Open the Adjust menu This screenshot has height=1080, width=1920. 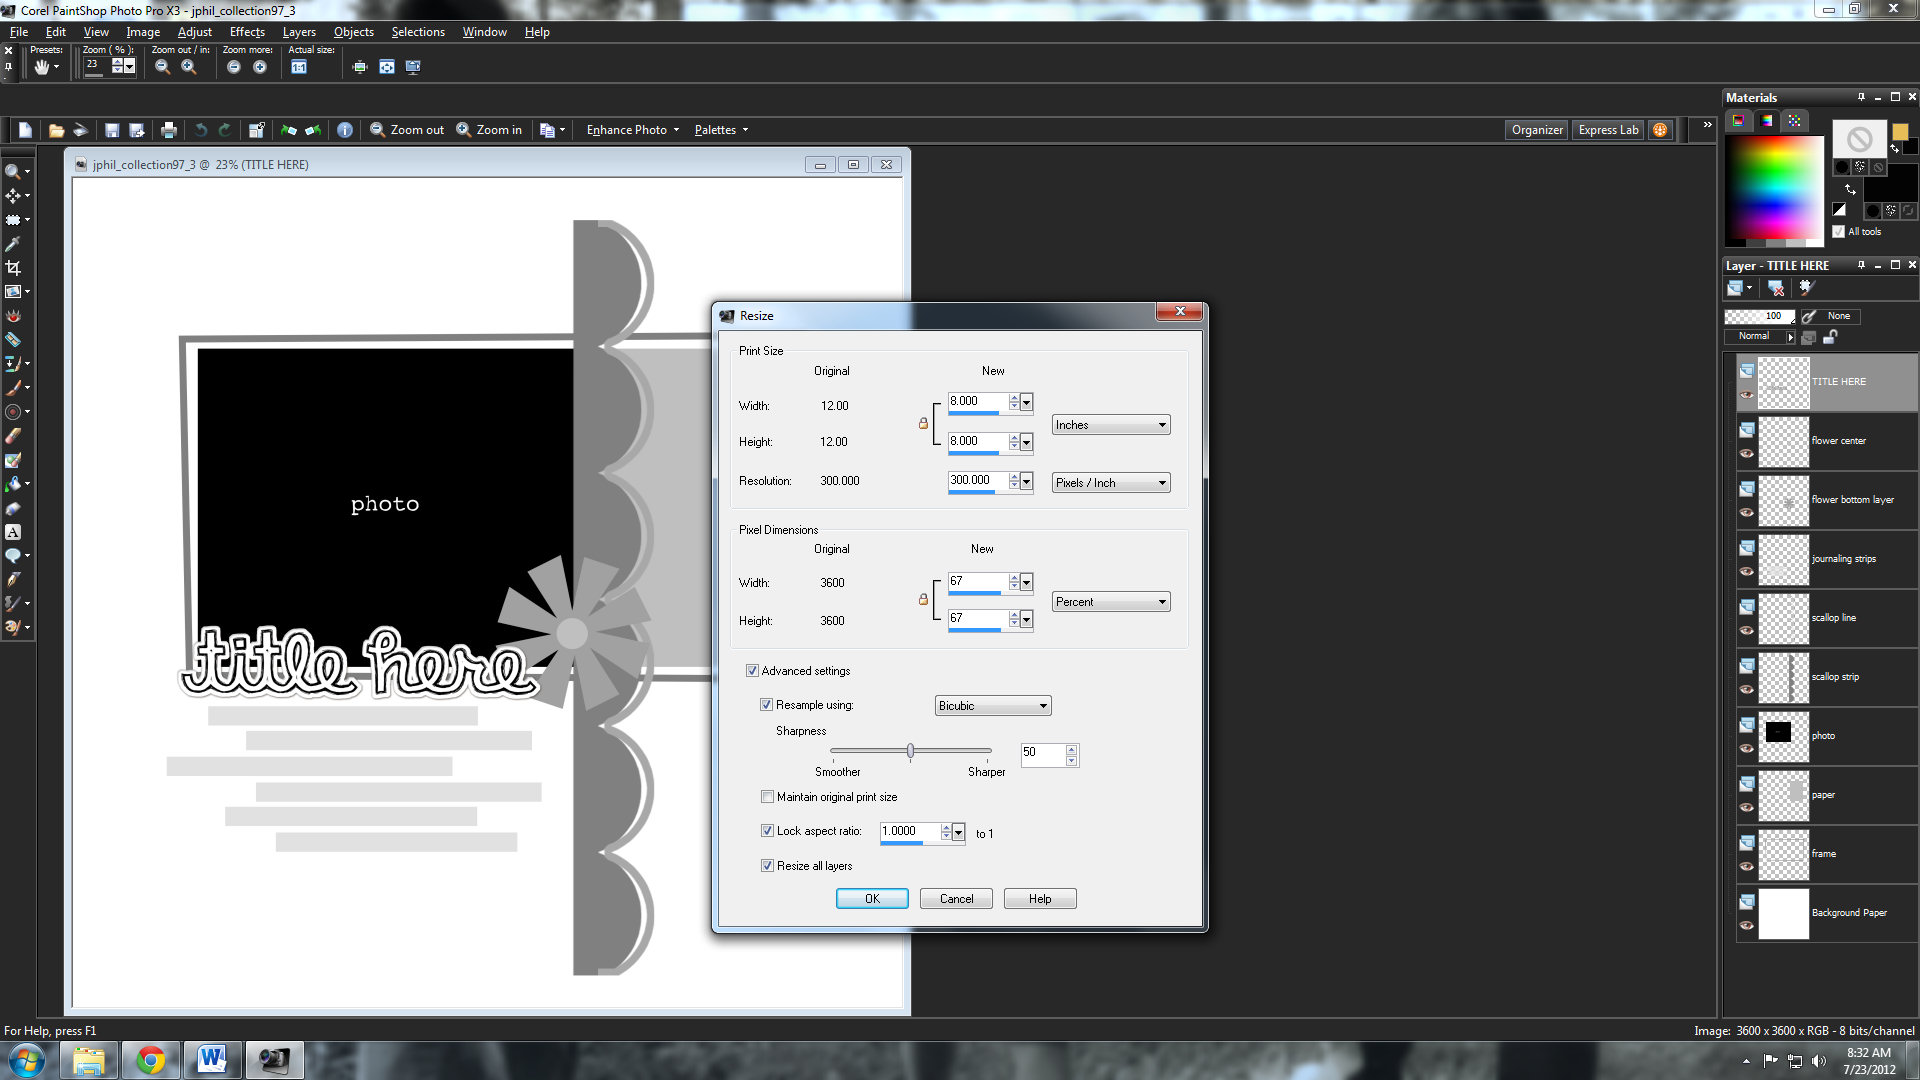(x=194, y=32)
